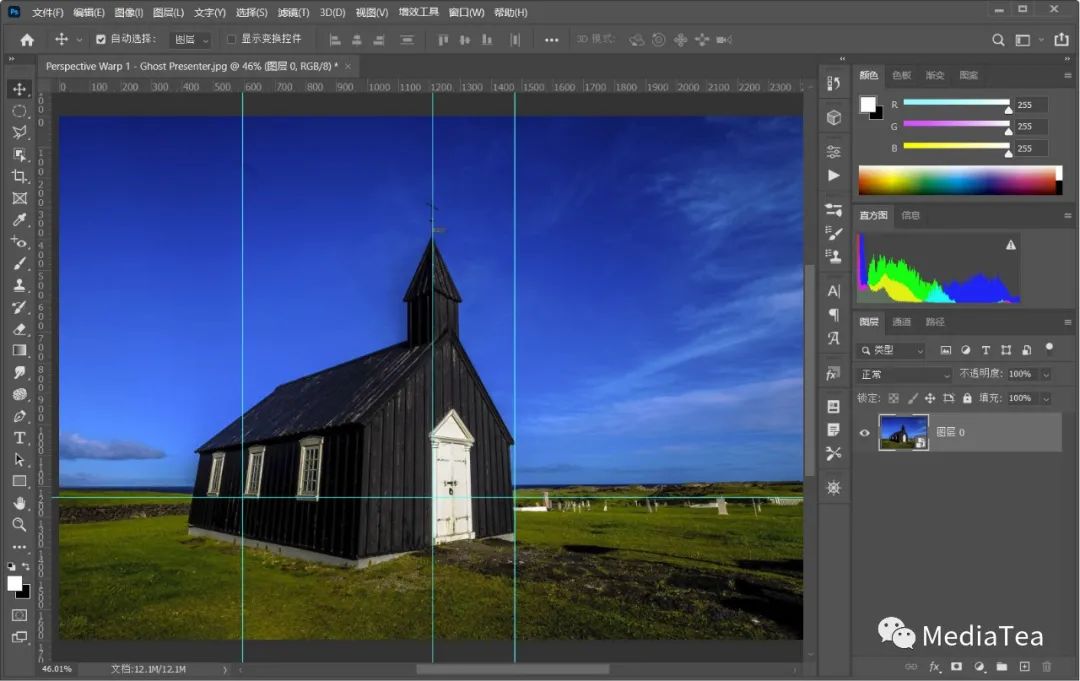
Task: Choose the Zoom tool in toolbar
Action: (x=19, y=525)
